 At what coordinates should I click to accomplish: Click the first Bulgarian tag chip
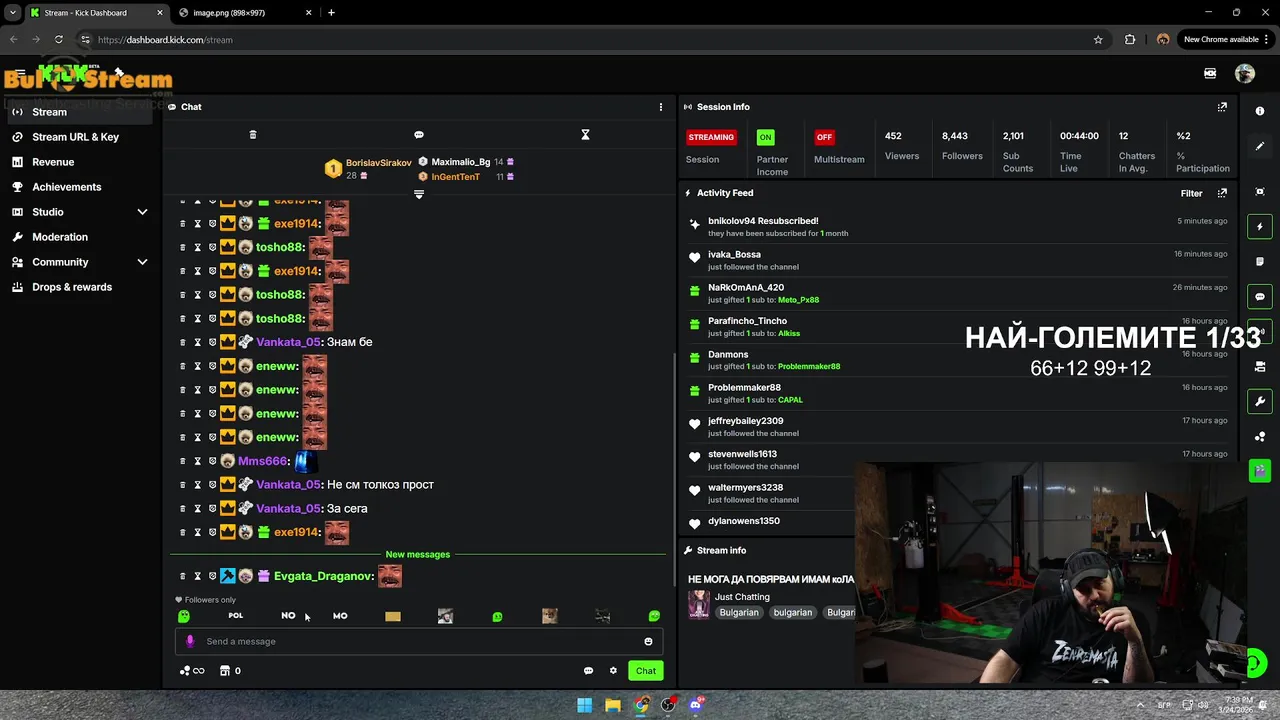pyautogui.click(x=739, y=612)
